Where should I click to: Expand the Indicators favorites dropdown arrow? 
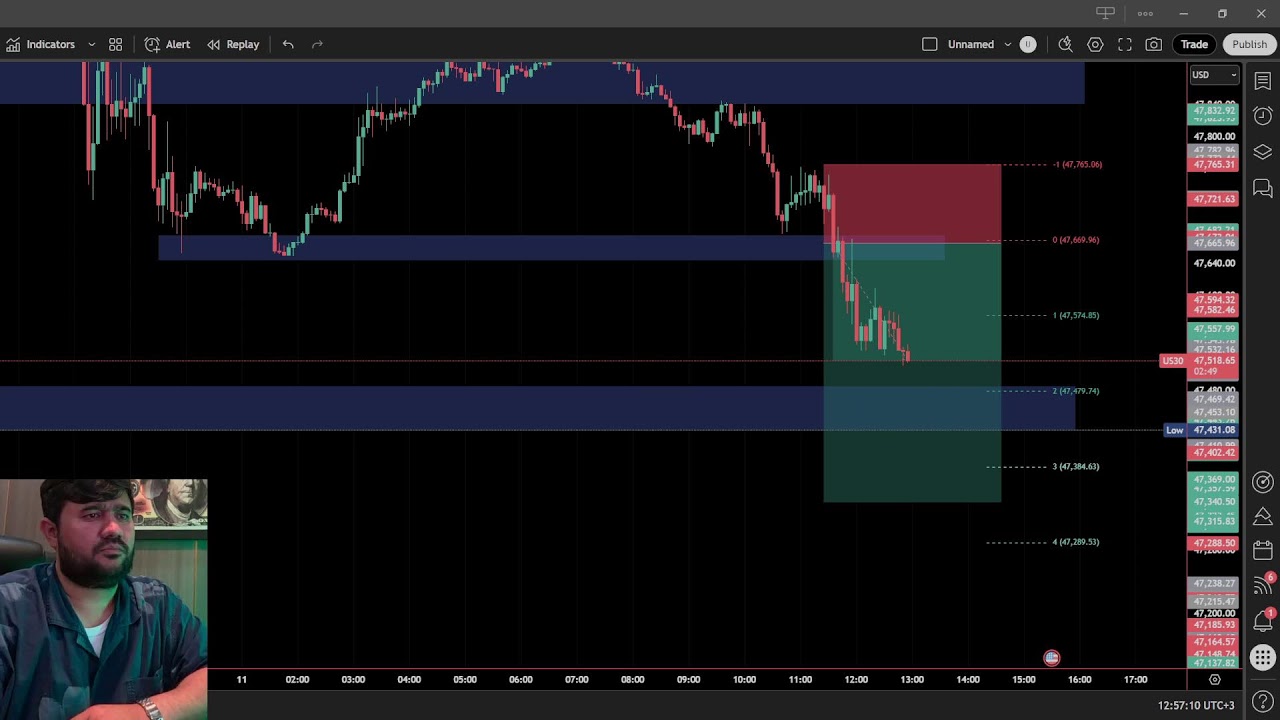tap(91, 44)
